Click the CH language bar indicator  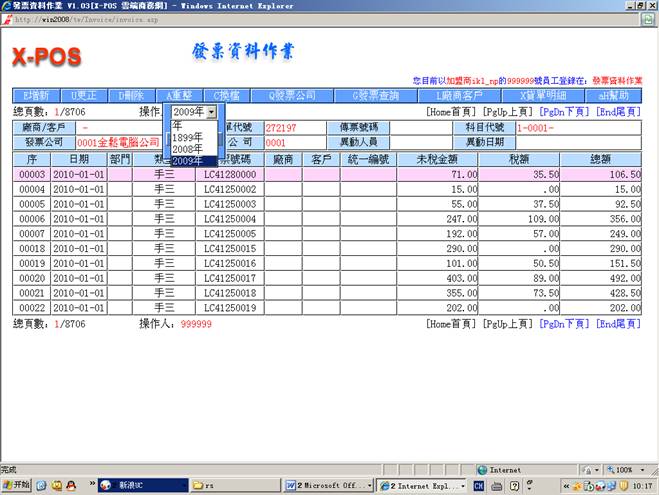[x=480, y=485]
